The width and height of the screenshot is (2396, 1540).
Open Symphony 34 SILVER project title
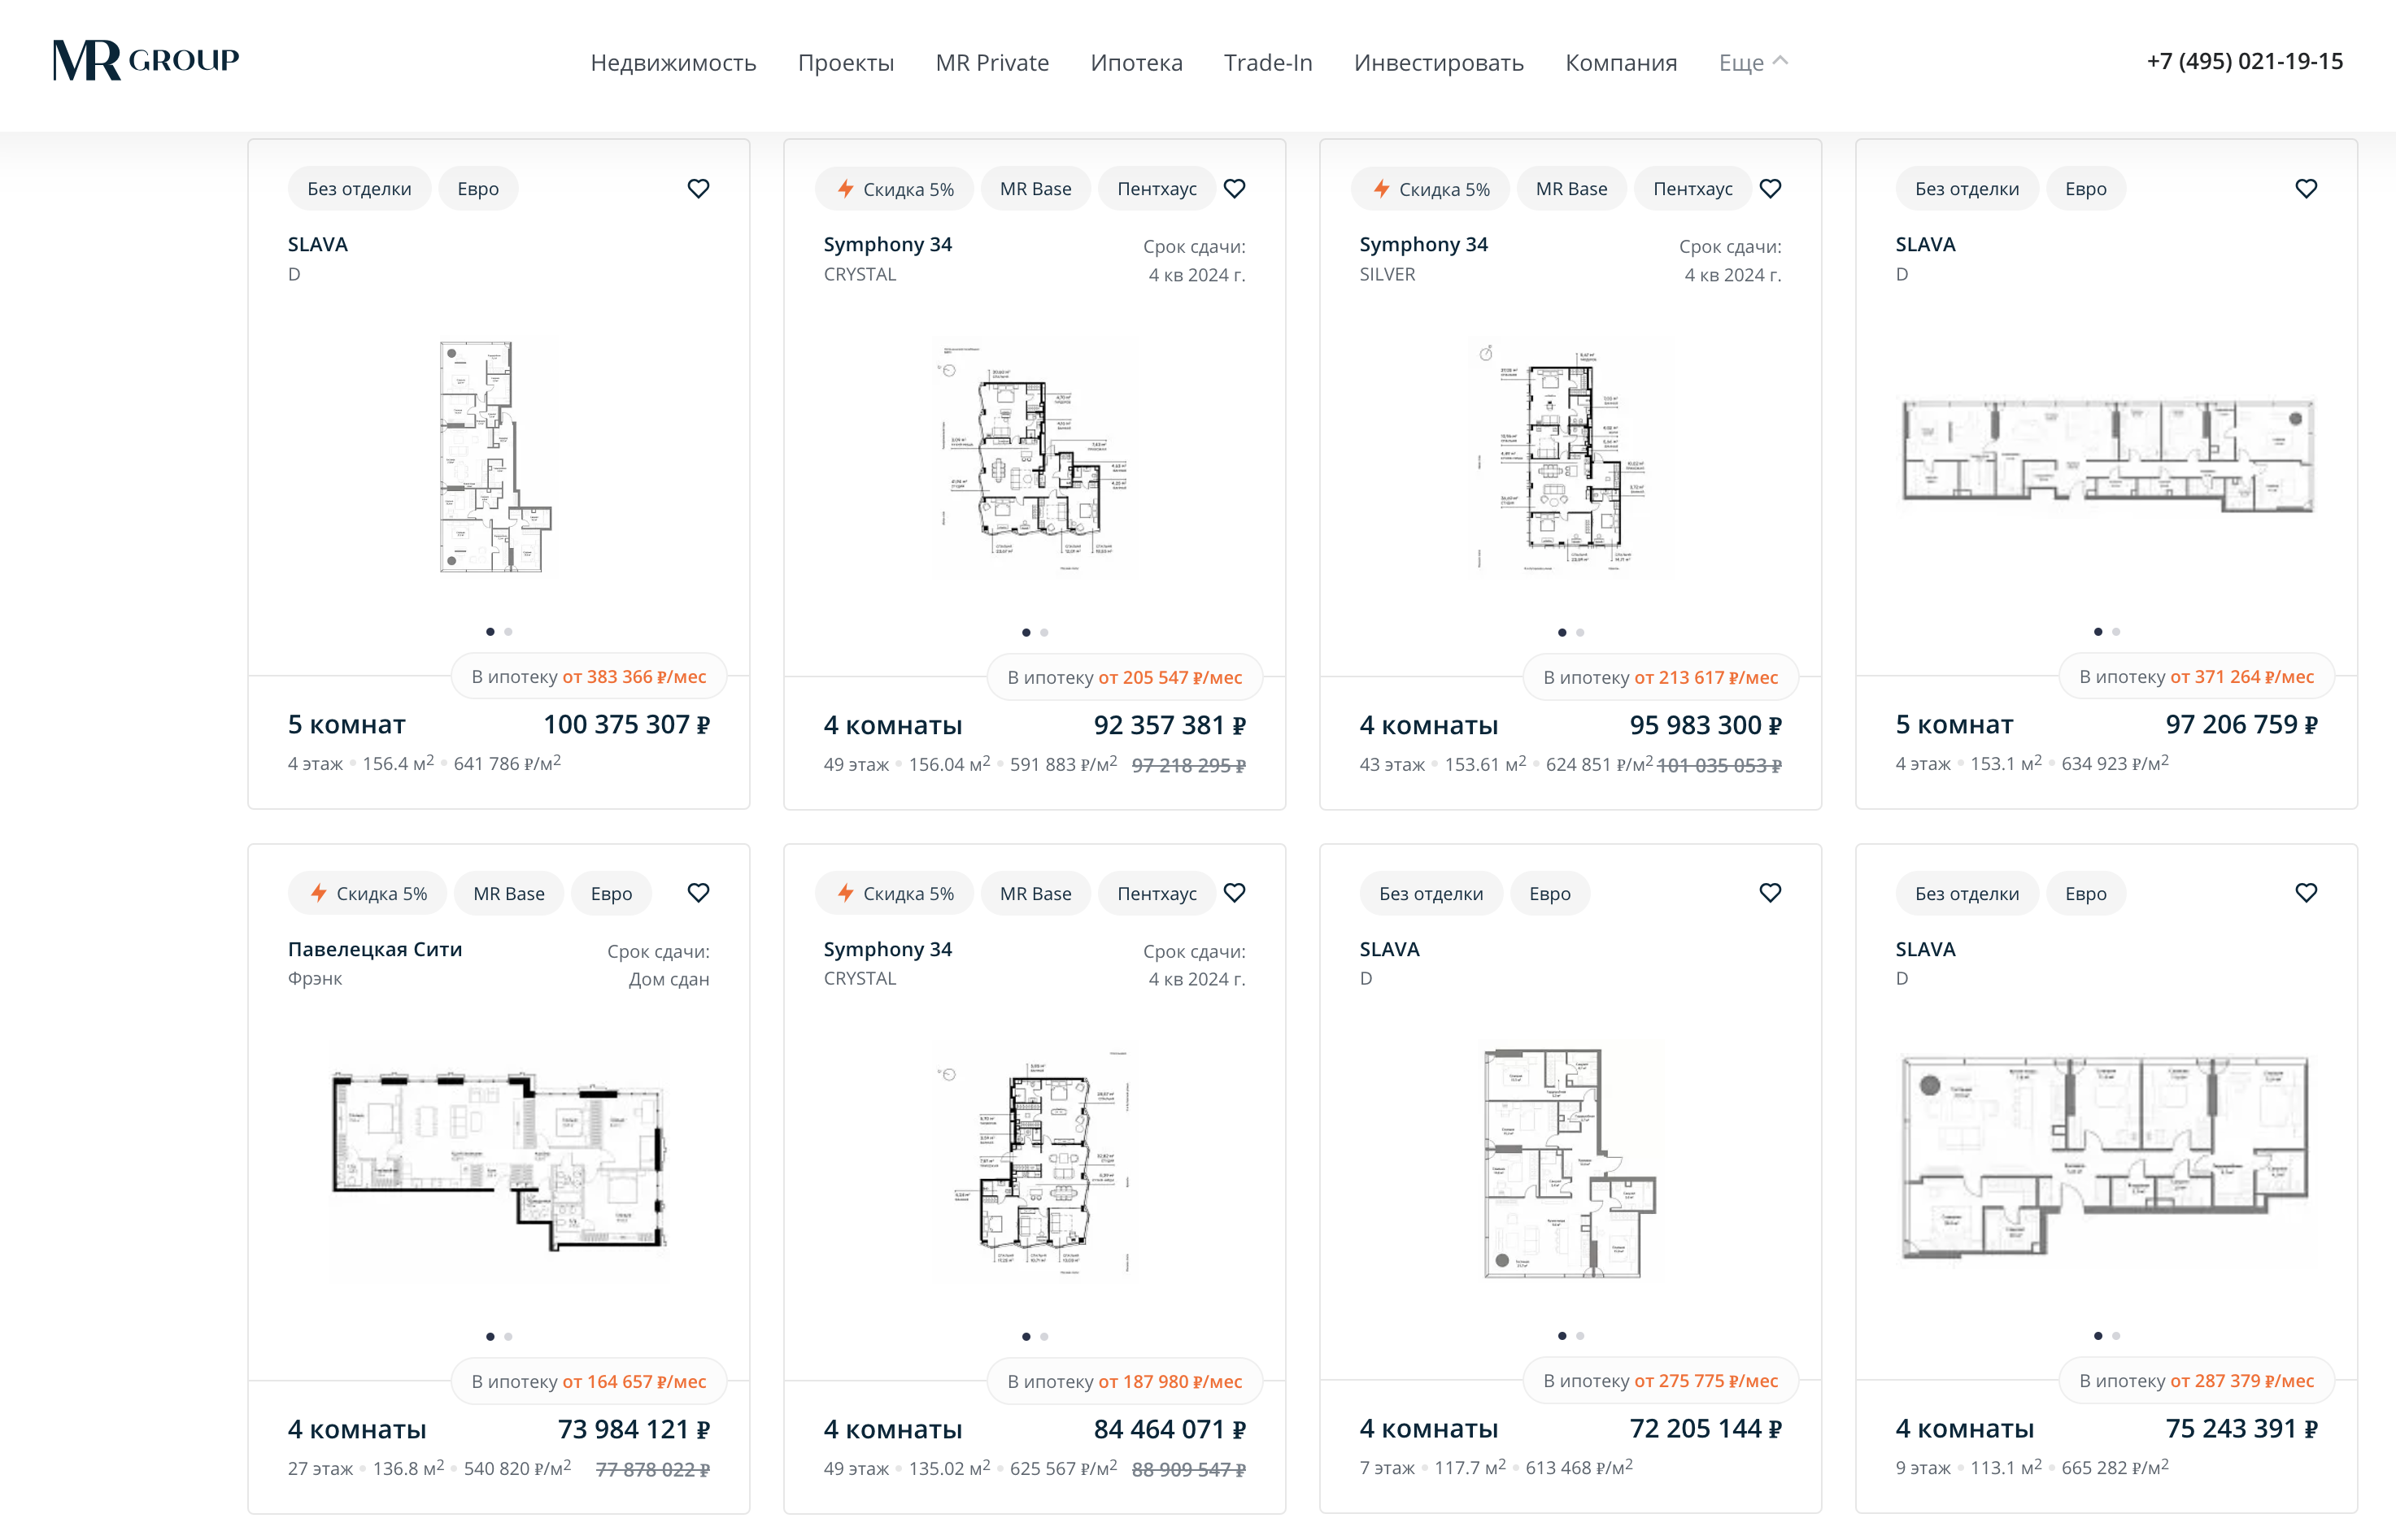click(1423, 245)
